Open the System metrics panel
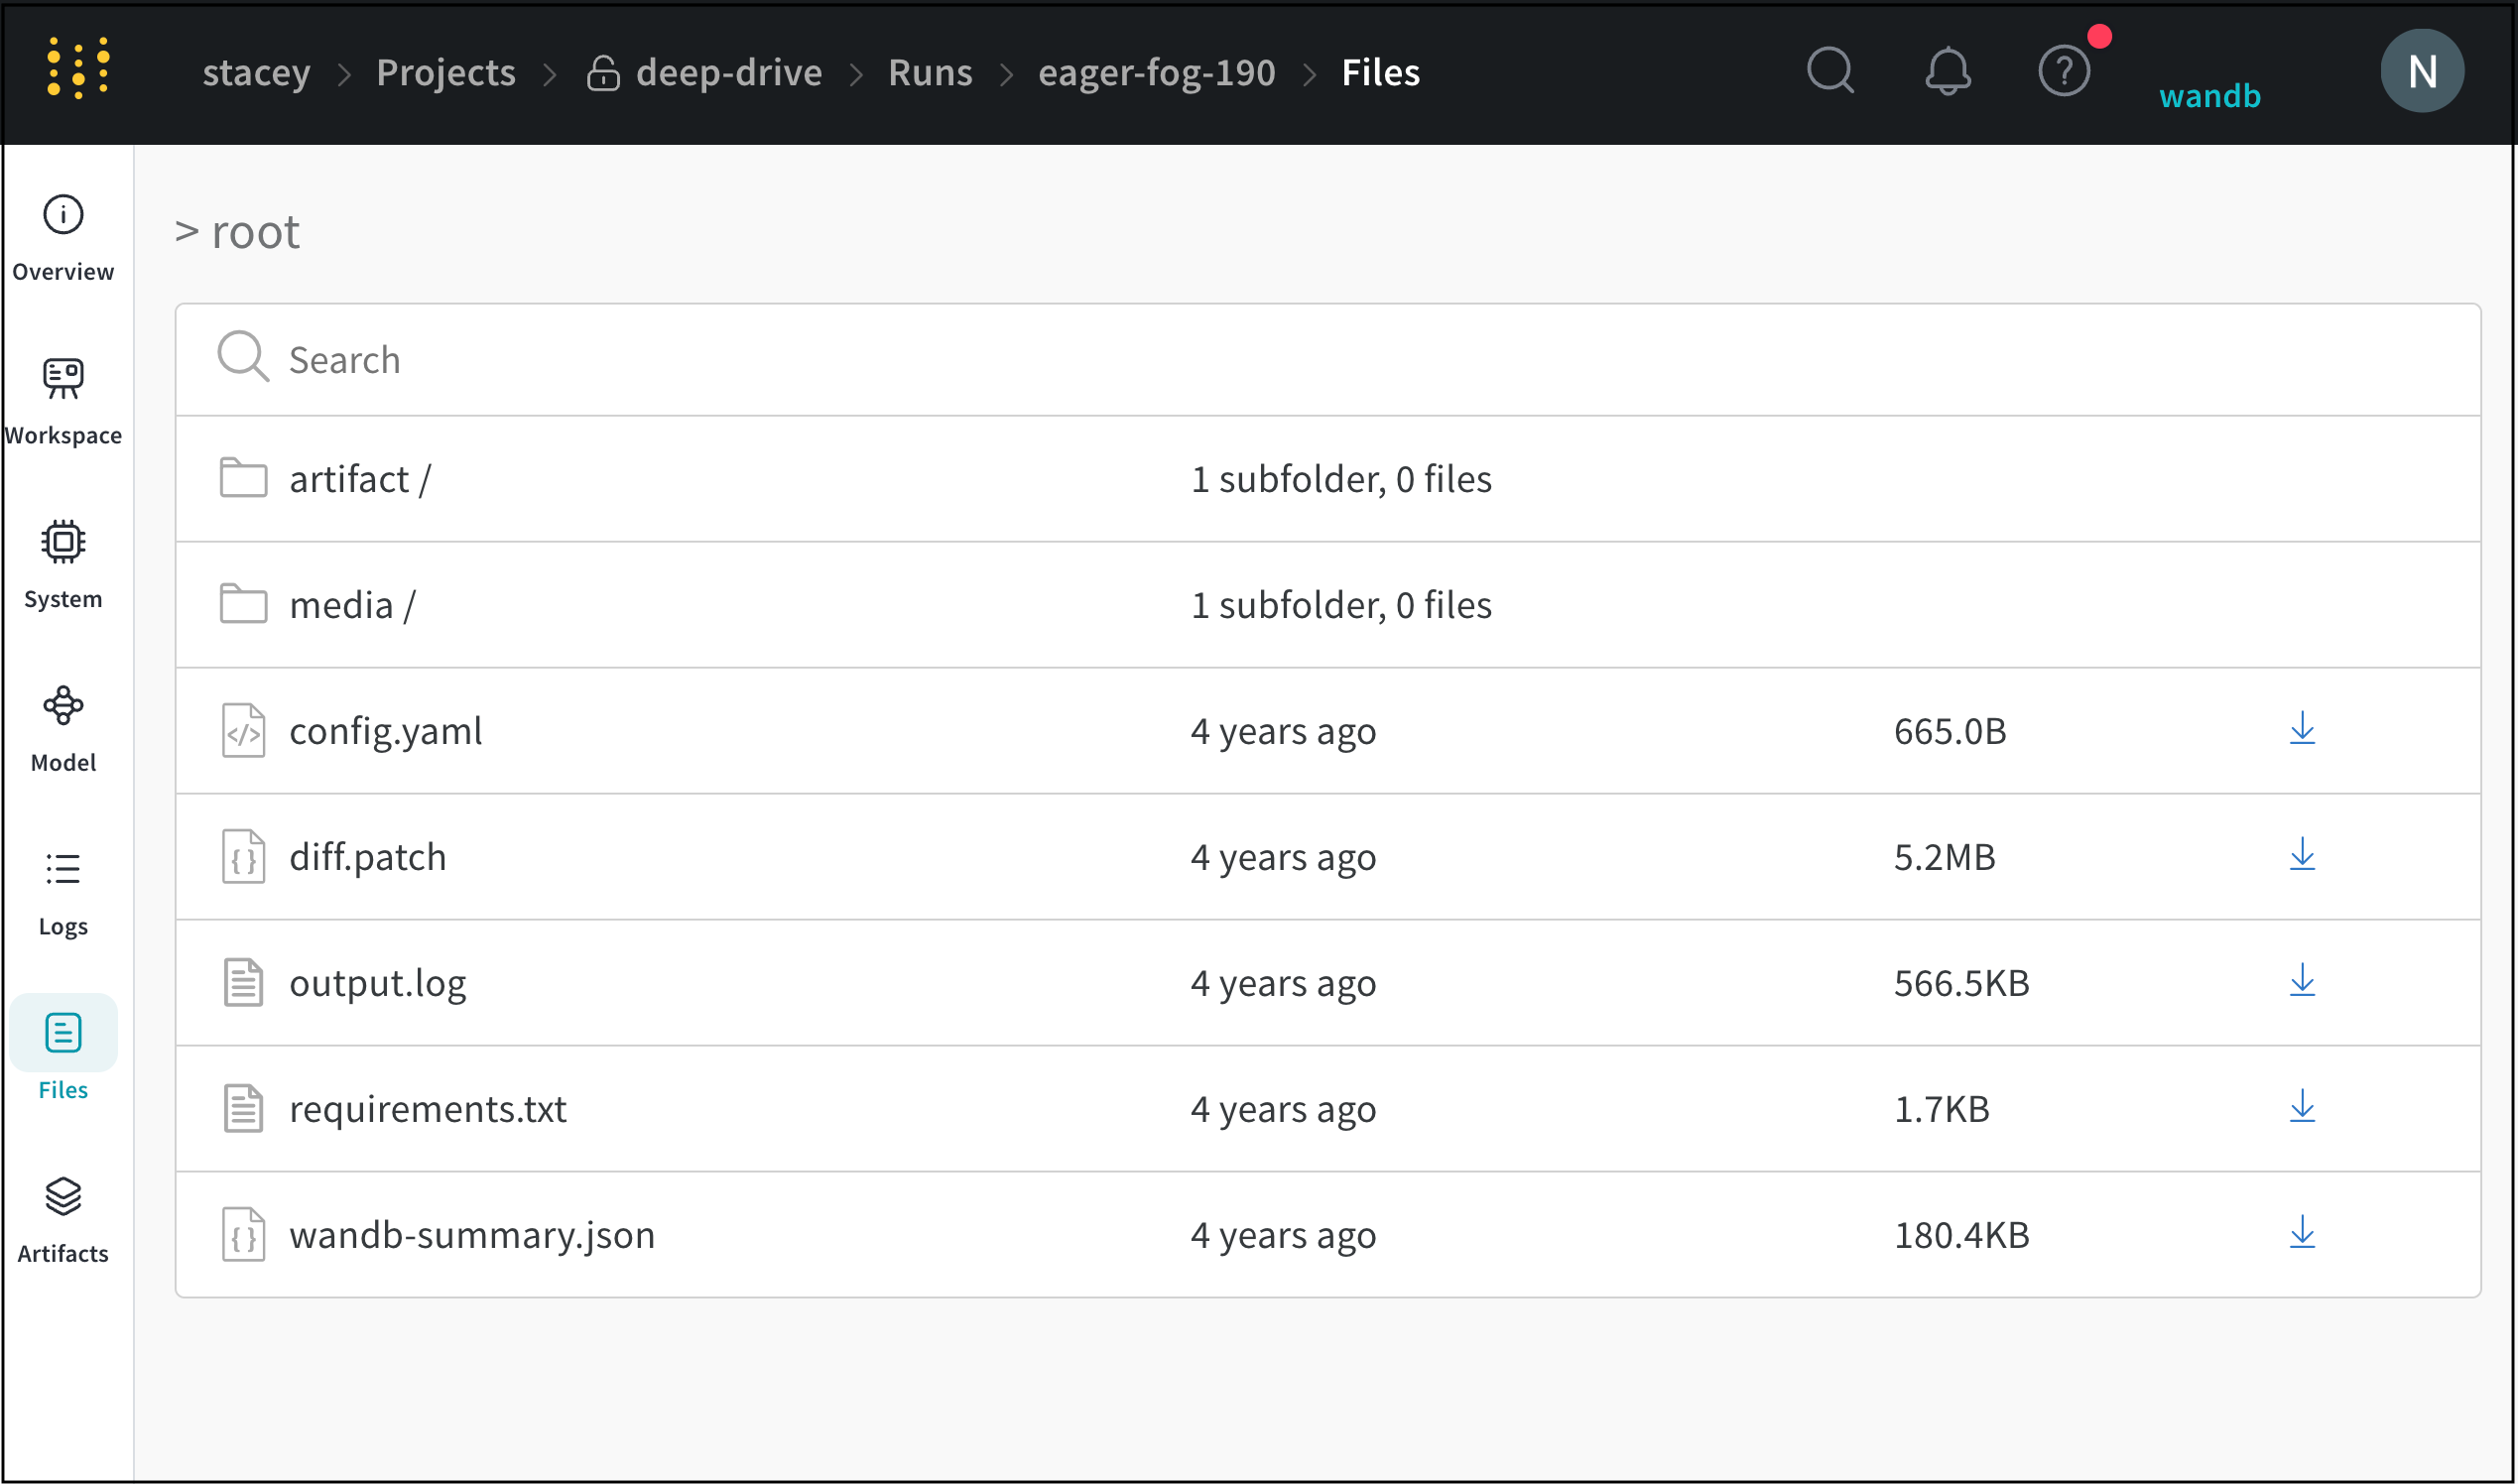2518x1484 pixels. [x=63, y=564]
